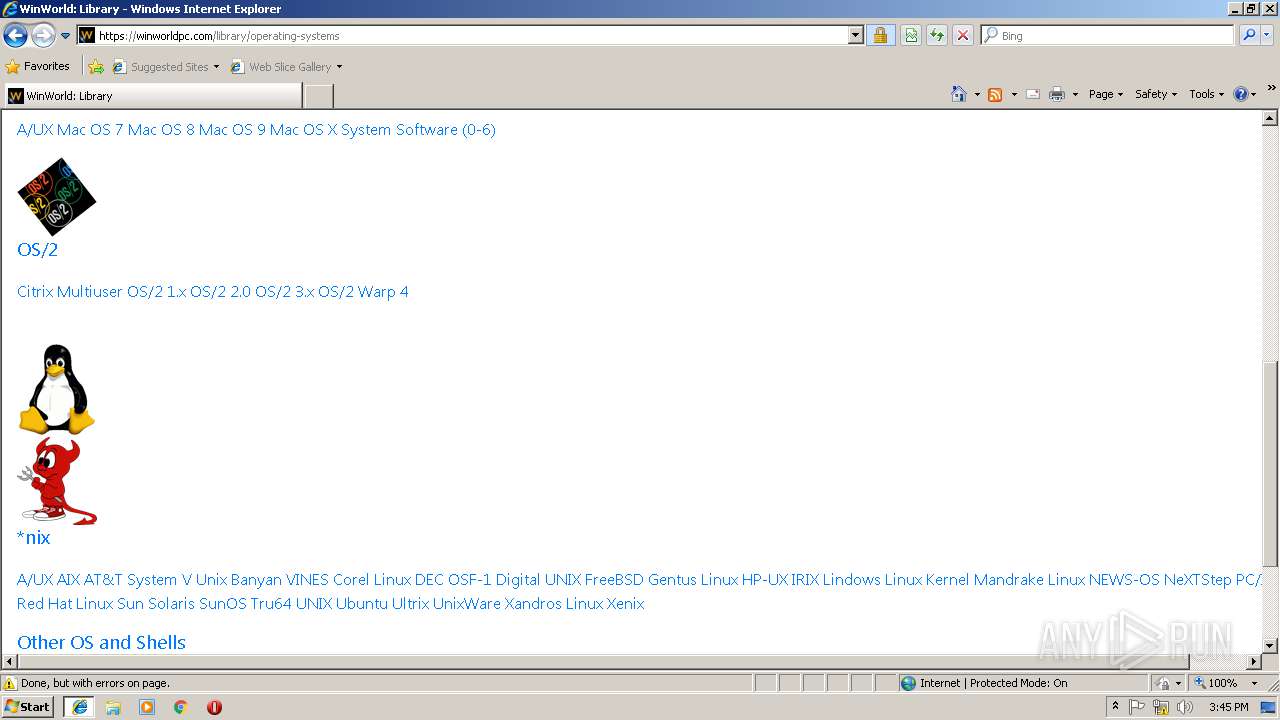This screenshot has width=1280, height=720.
Task: Open the *nix heading link
Action: [34, 537]
